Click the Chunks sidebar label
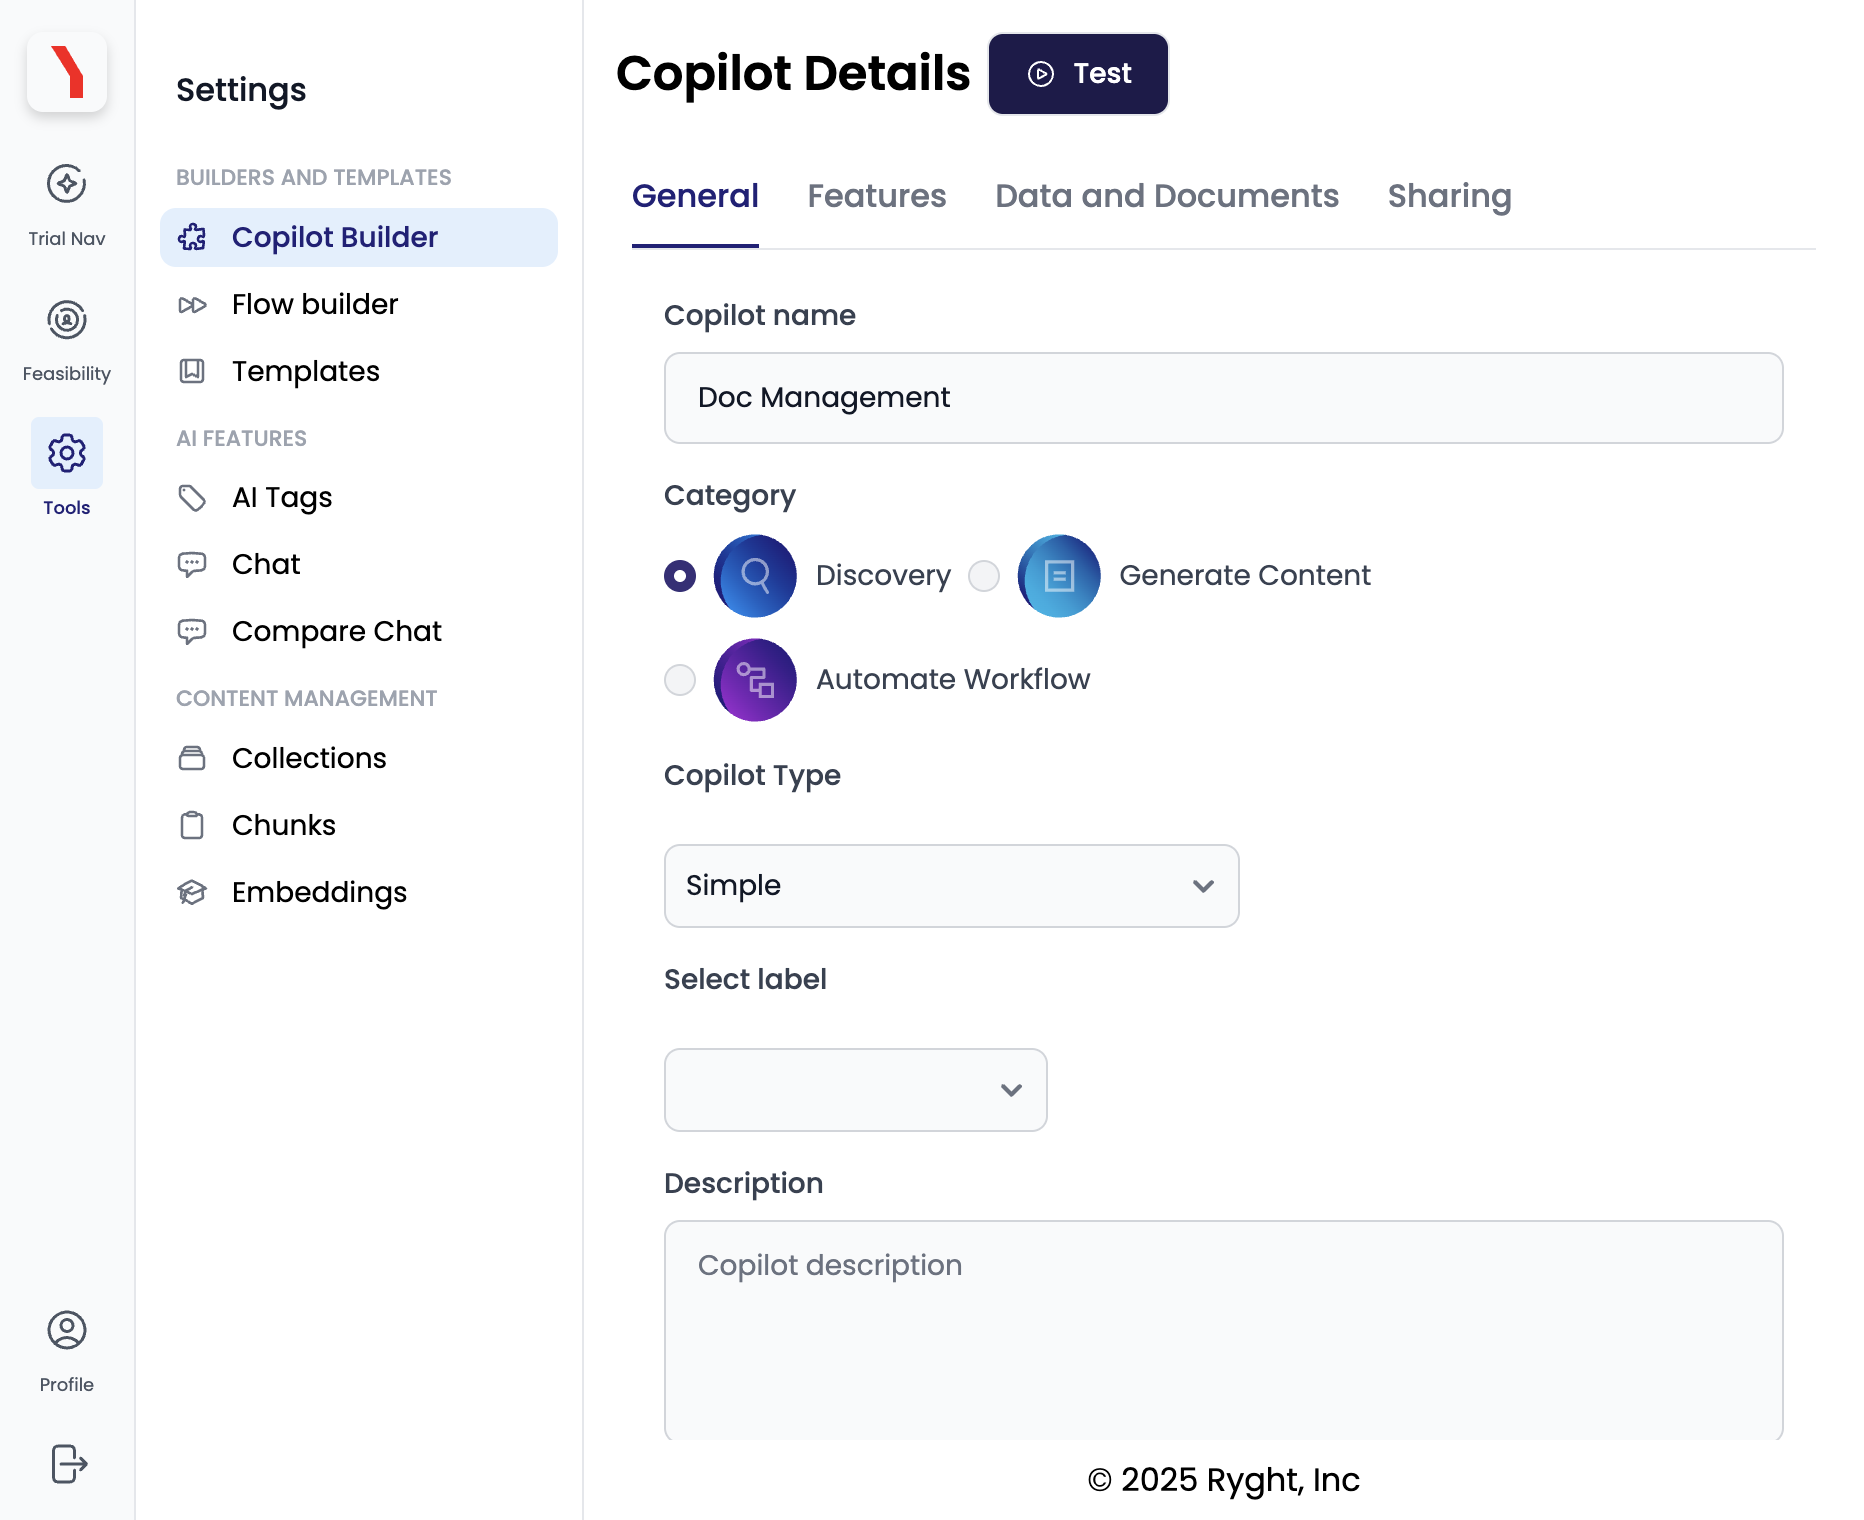This screenshot has width=1864, height=1520. pos(284,825)
